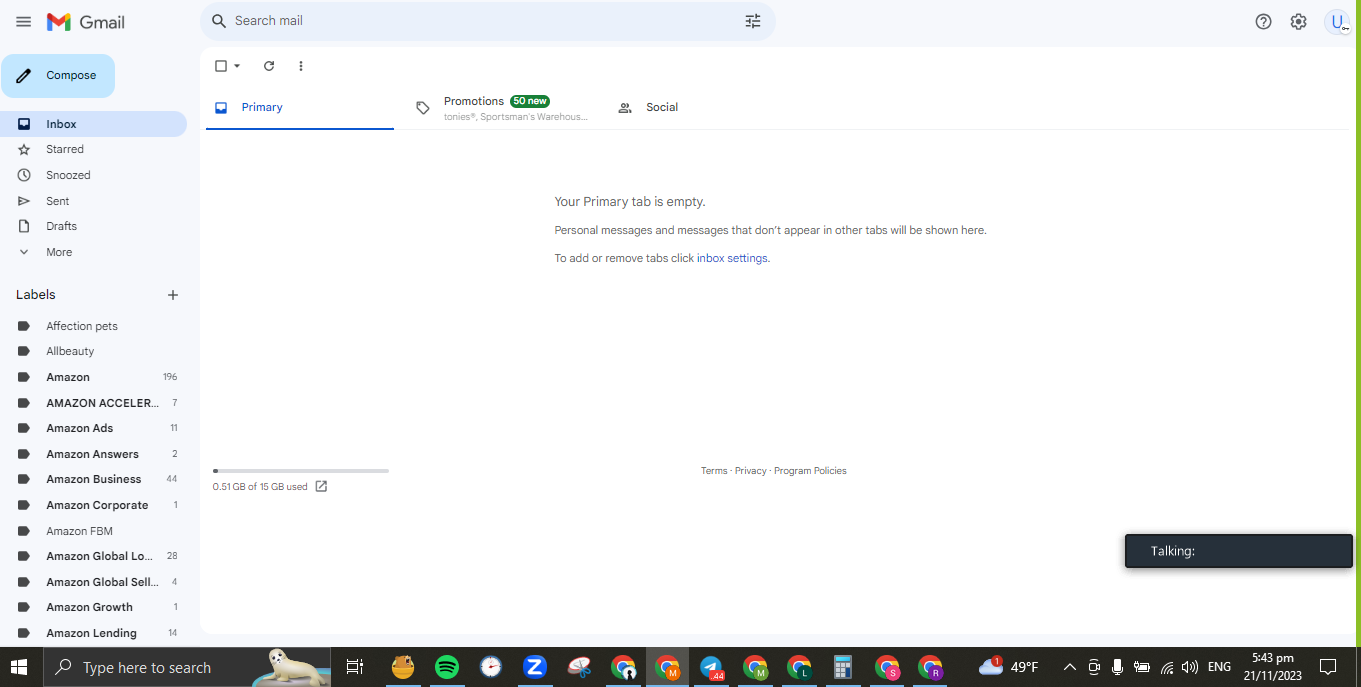Show hidden system tray icons chevron
The width and height of the screenshot is (1361, 687).
click(x=1069, y=667)
